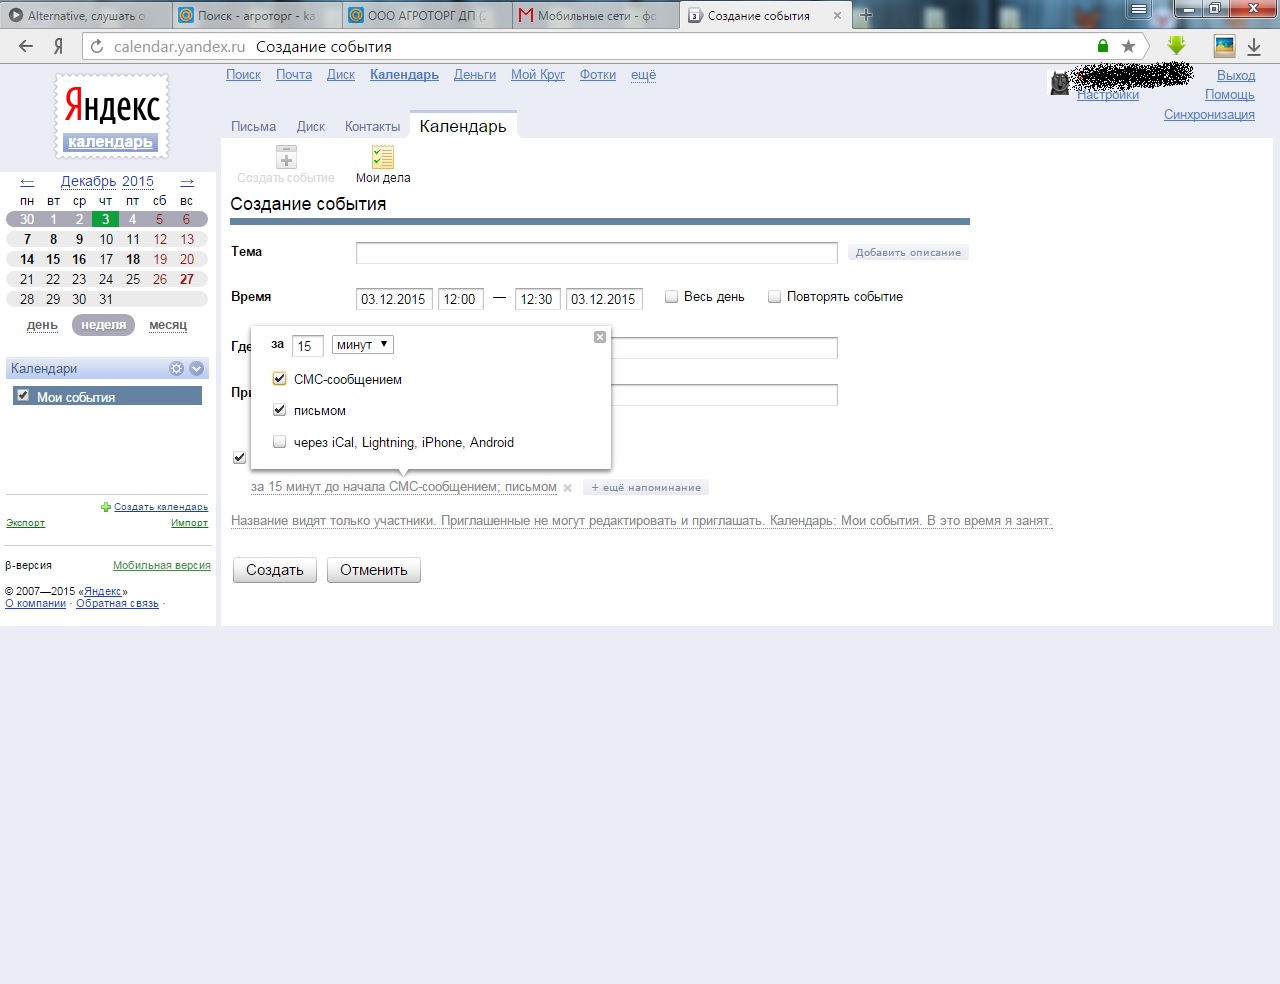Check the Повторять событие checkbox

pos(774,297)
